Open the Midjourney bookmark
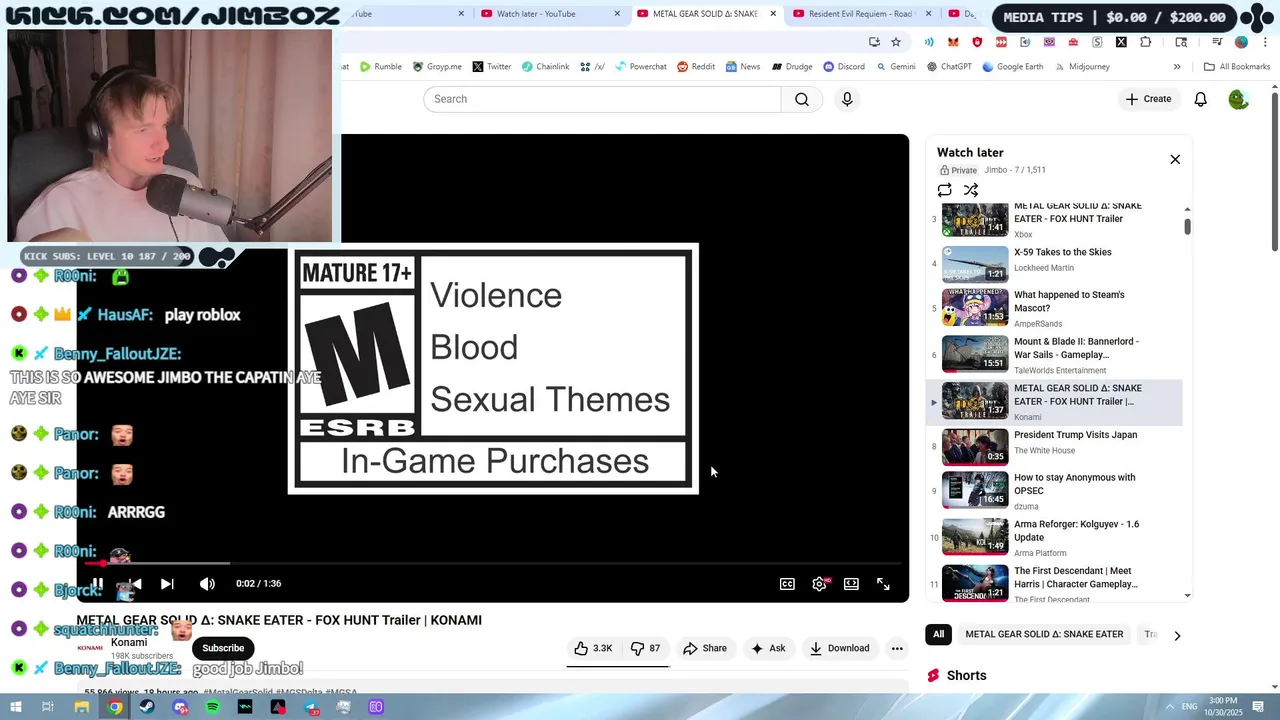 click(1081, 67)
